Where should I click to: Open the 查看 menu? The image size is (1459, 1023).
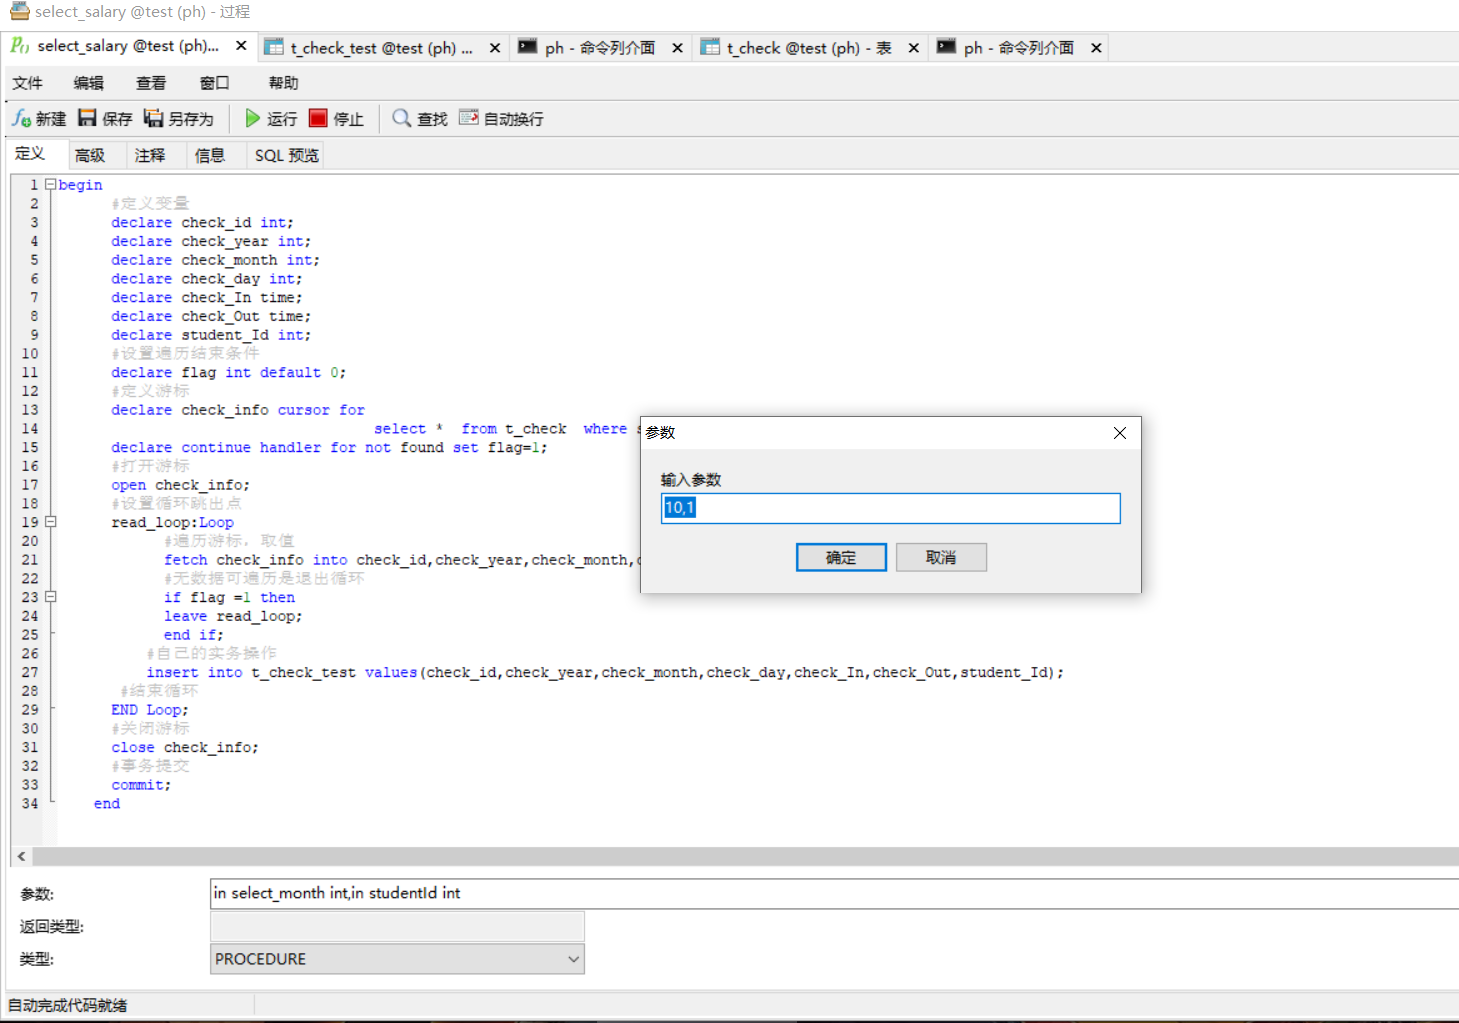pos(151,83)
